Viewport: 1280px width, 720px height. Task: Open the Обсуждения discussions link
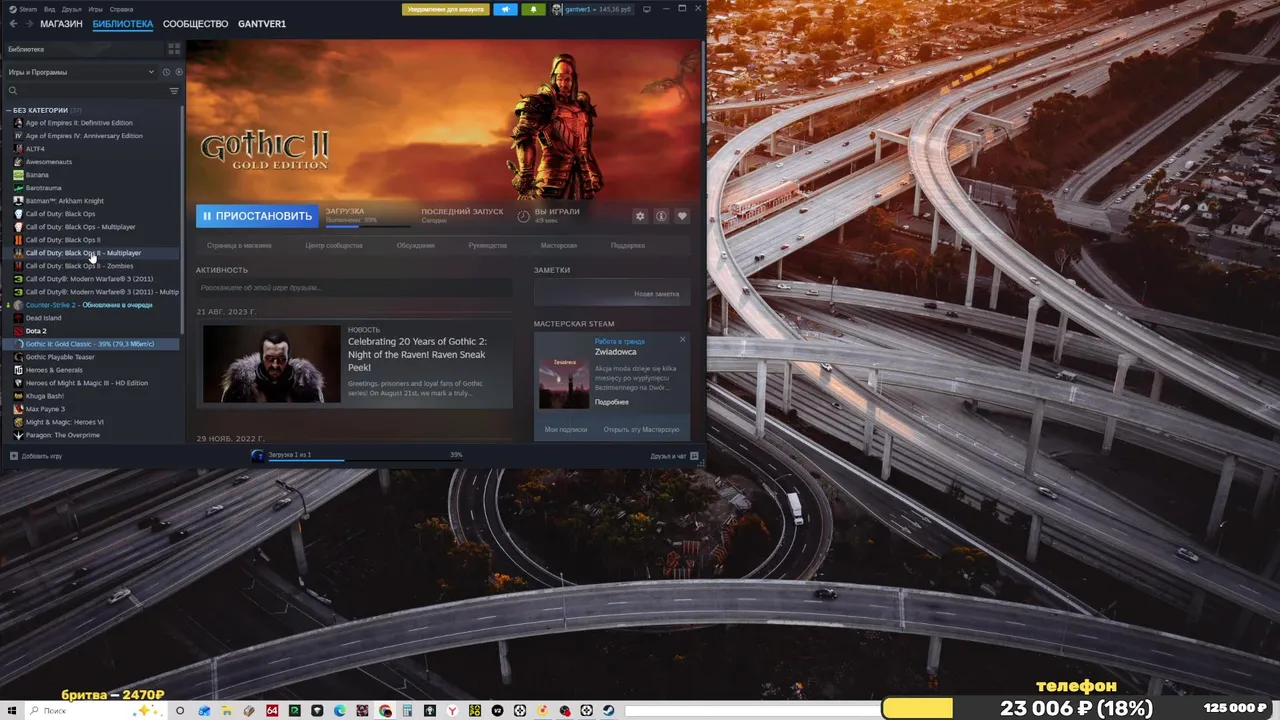click(415, 245)
